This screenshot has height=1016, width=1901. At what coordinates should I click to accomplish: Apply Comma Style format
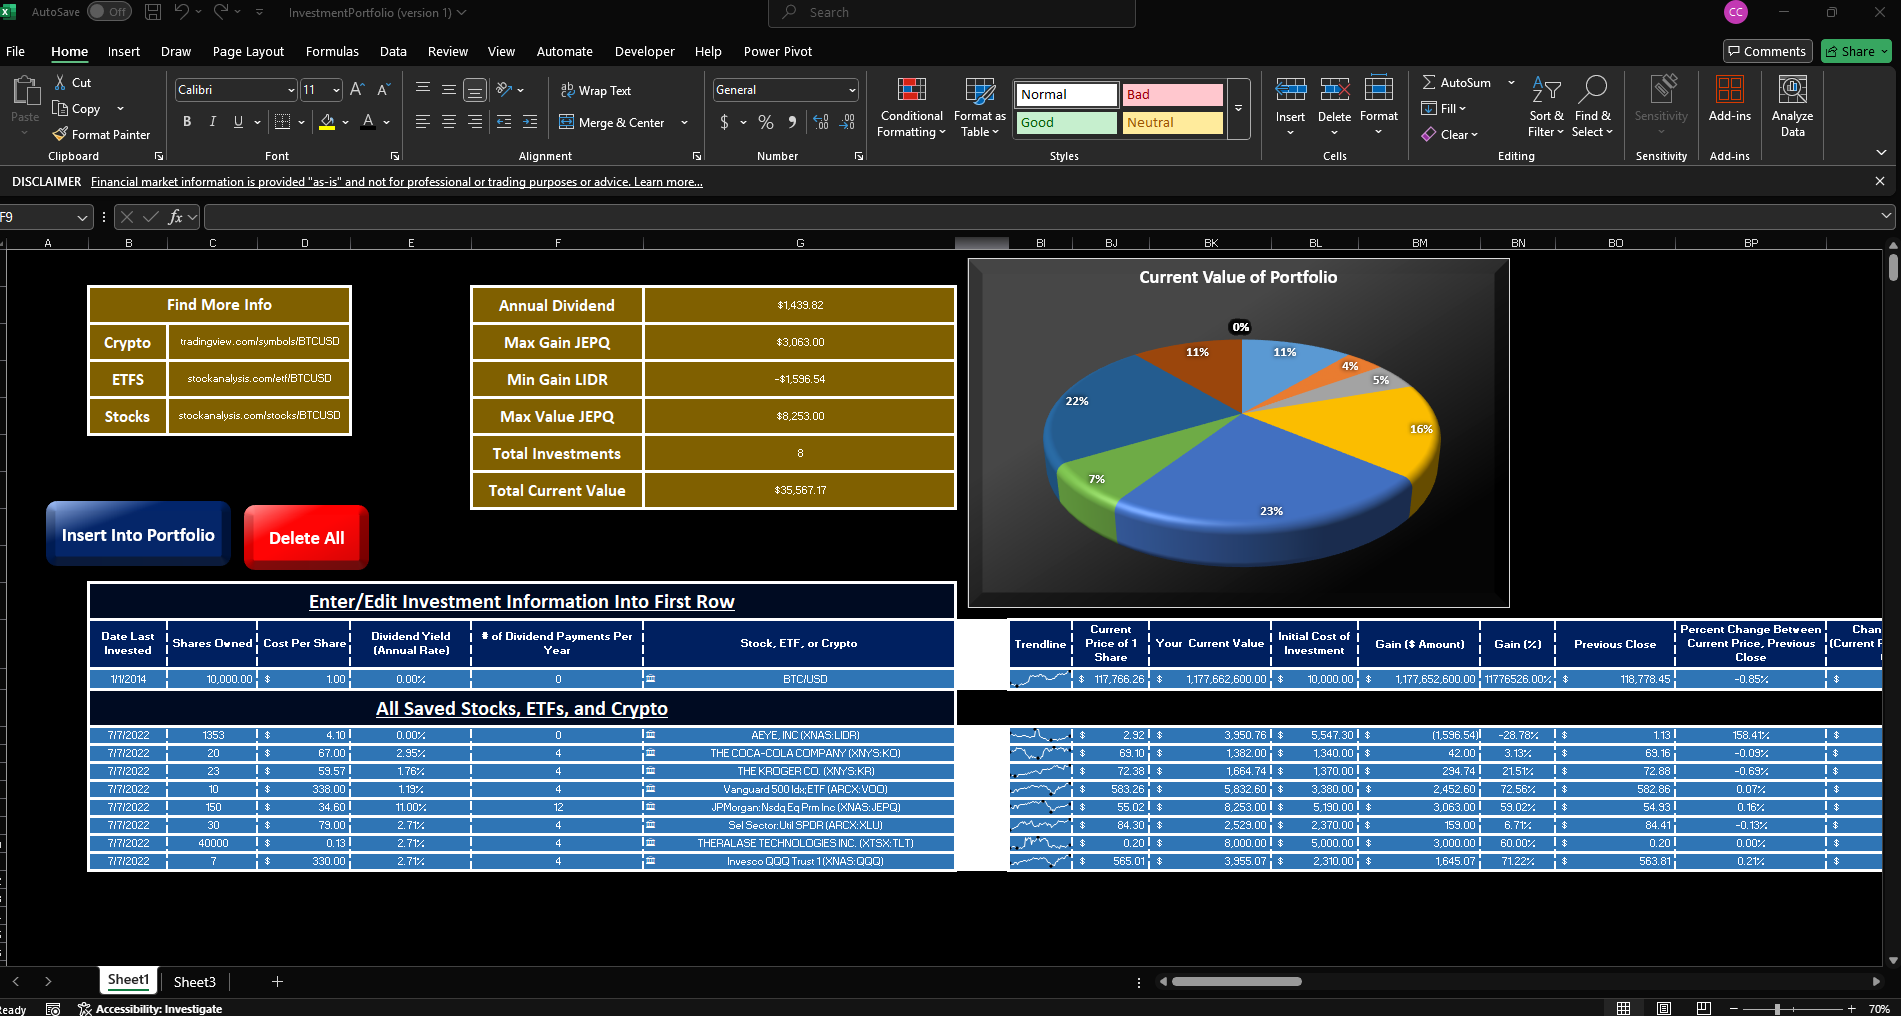(792, 121)
